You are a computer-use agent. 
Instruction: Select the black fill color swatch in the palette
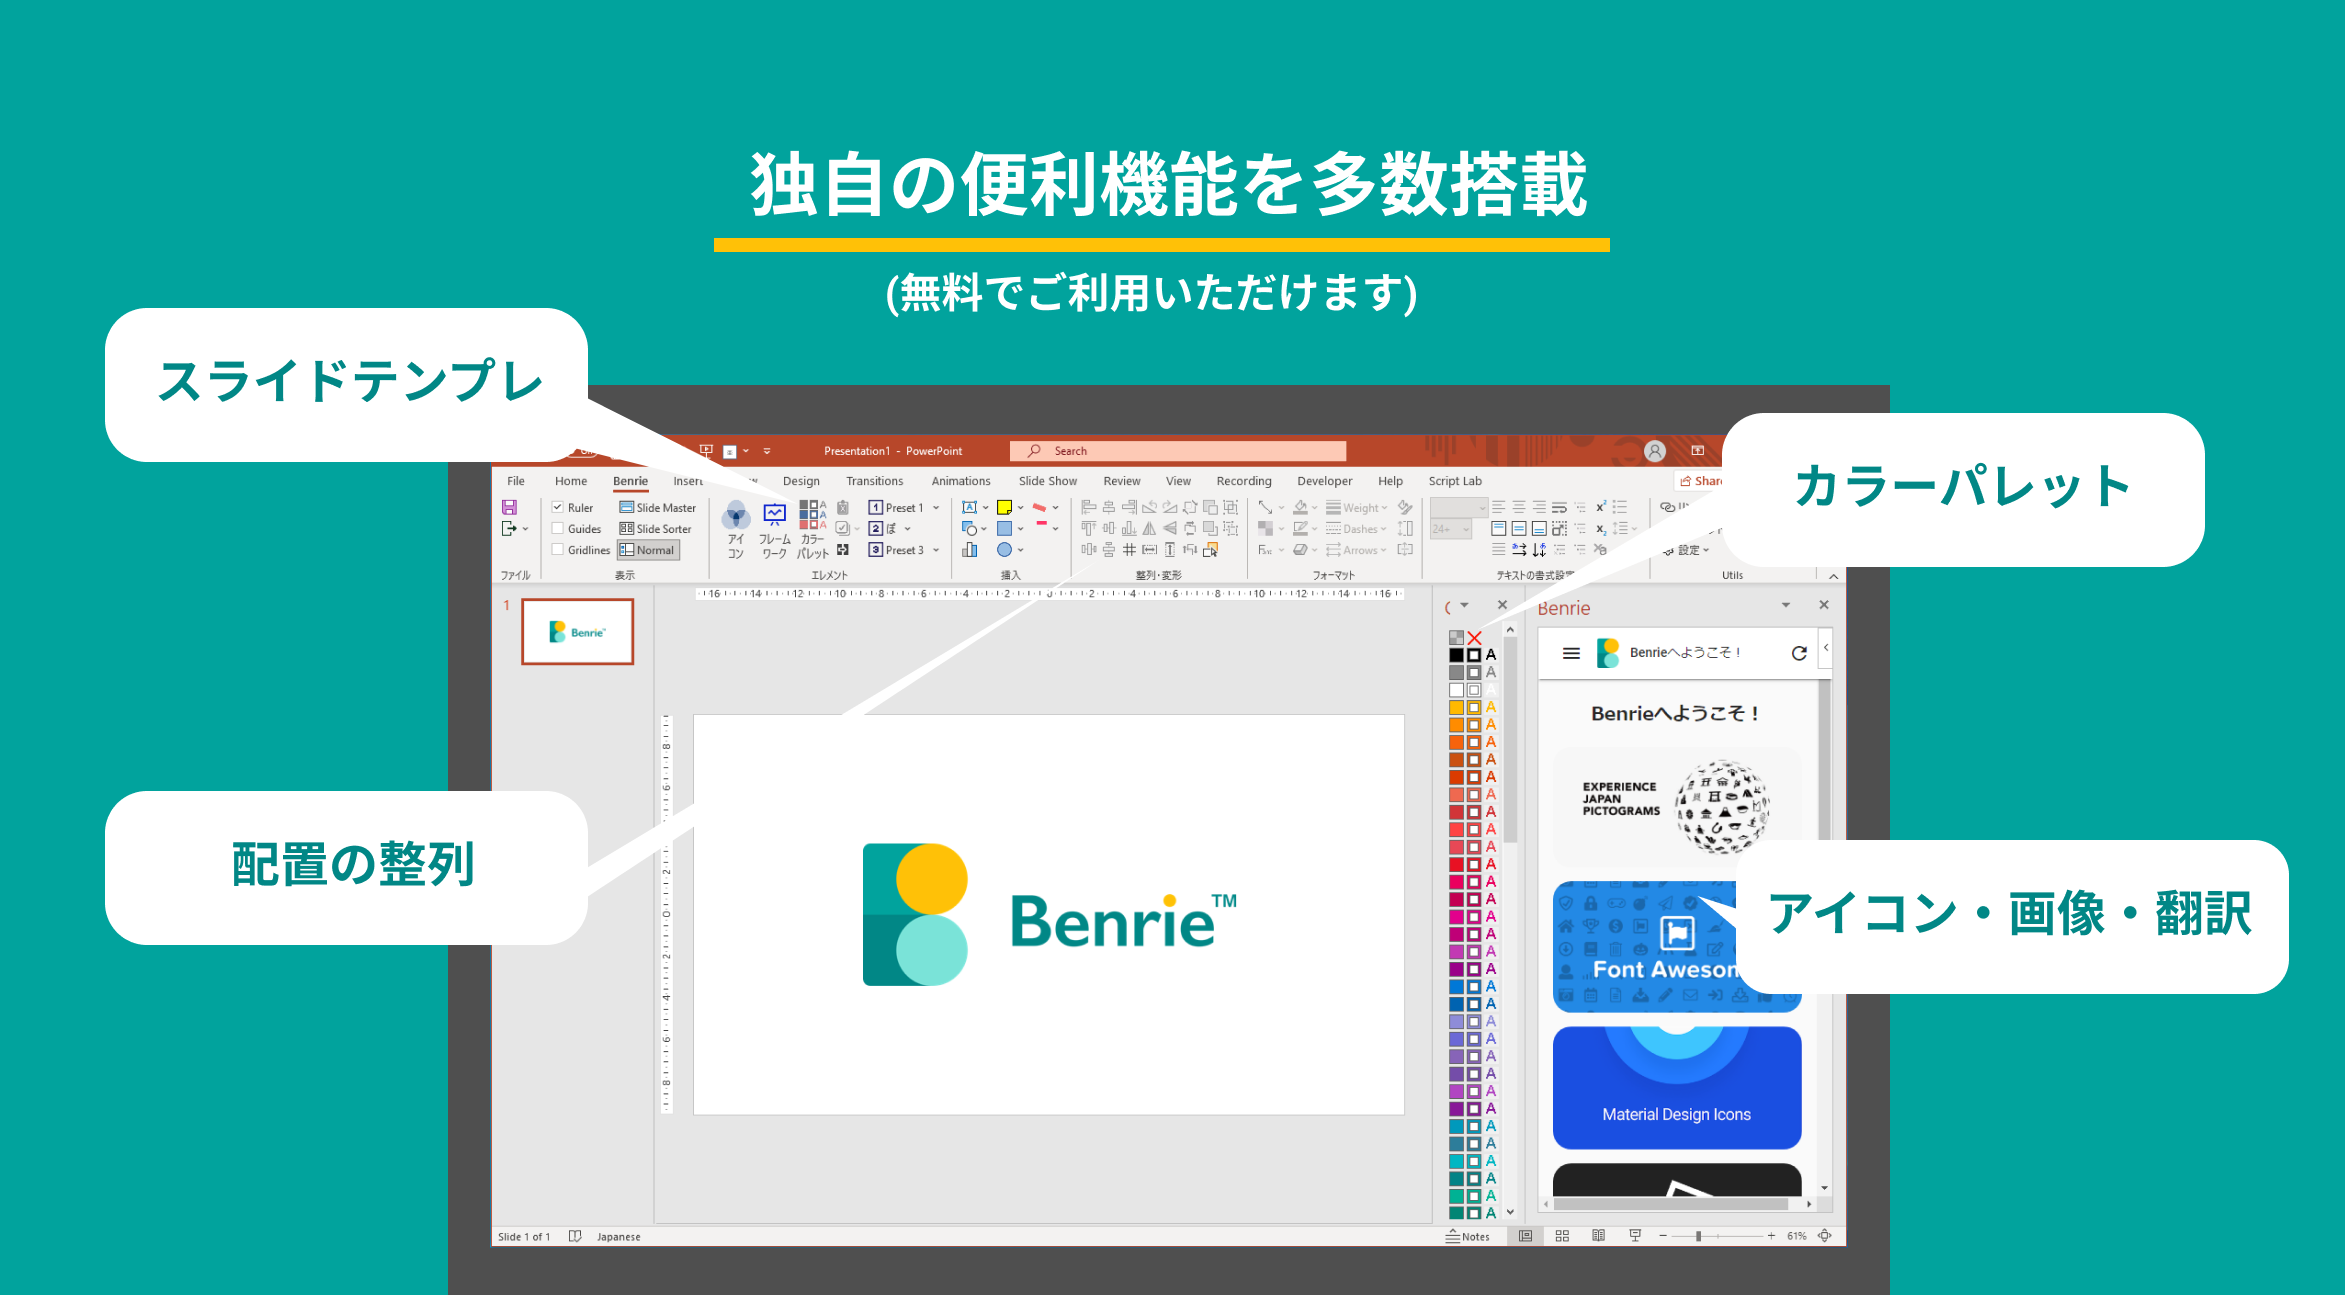[1456, 655]
